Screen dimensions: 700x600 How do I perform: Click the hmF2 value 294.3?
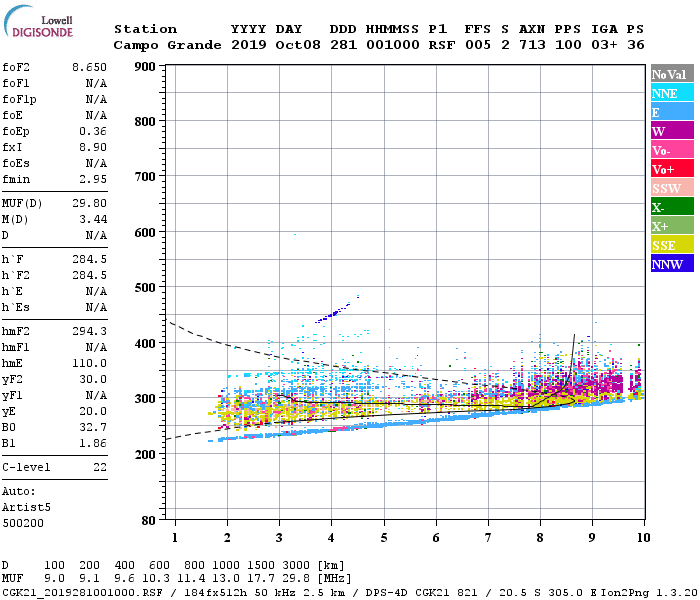coord(89,331)
